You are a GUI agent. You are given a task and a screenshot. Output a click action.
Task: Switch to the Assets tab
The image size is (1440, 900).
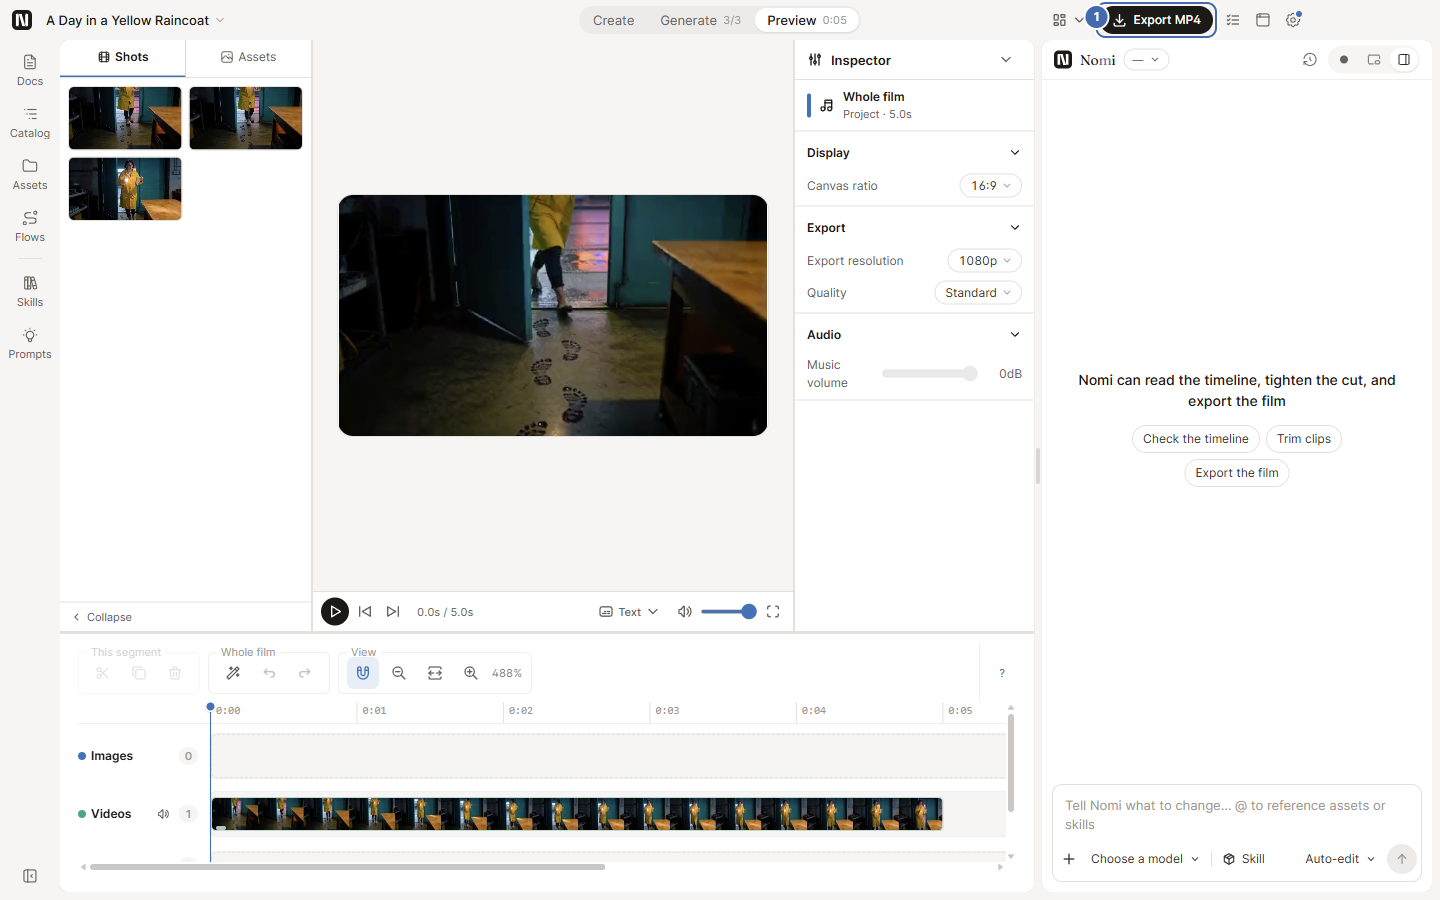point(248,57)
